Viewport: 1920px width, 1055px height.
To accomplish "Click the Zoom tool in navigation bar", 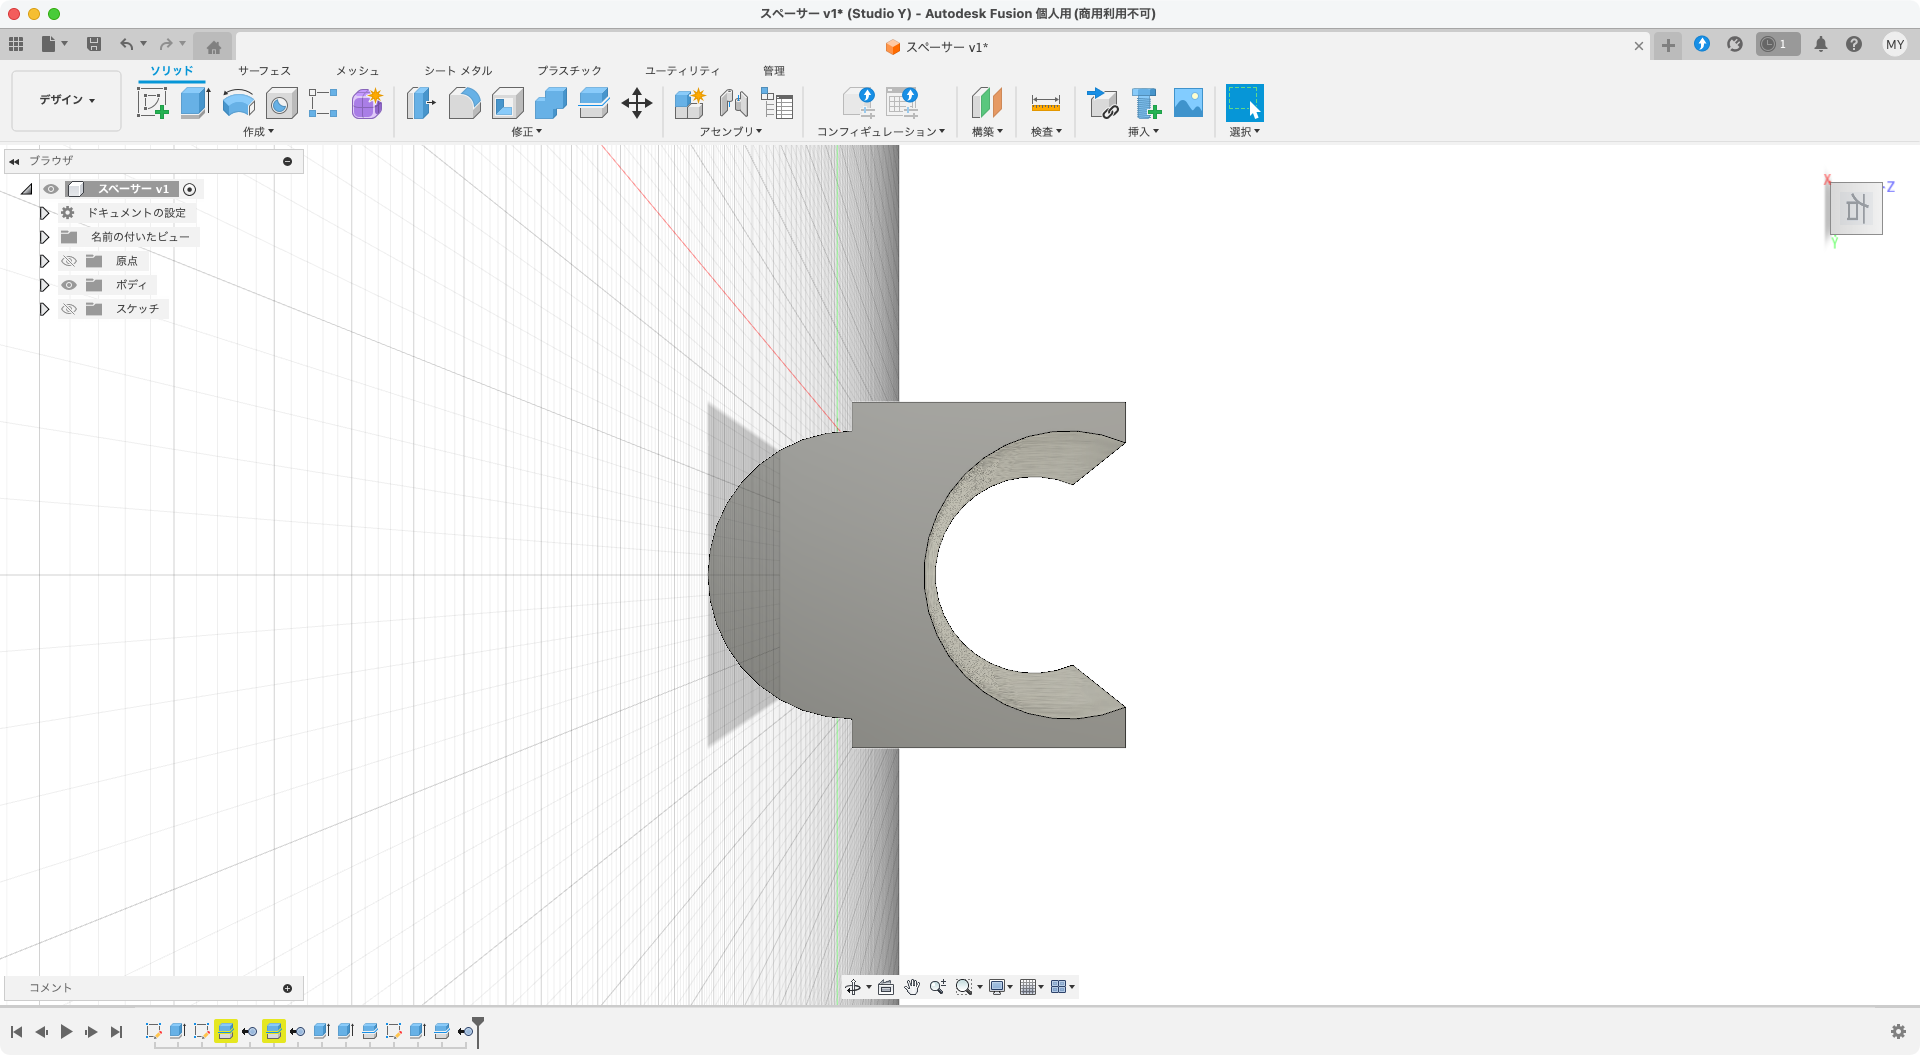I will (937, 987).
